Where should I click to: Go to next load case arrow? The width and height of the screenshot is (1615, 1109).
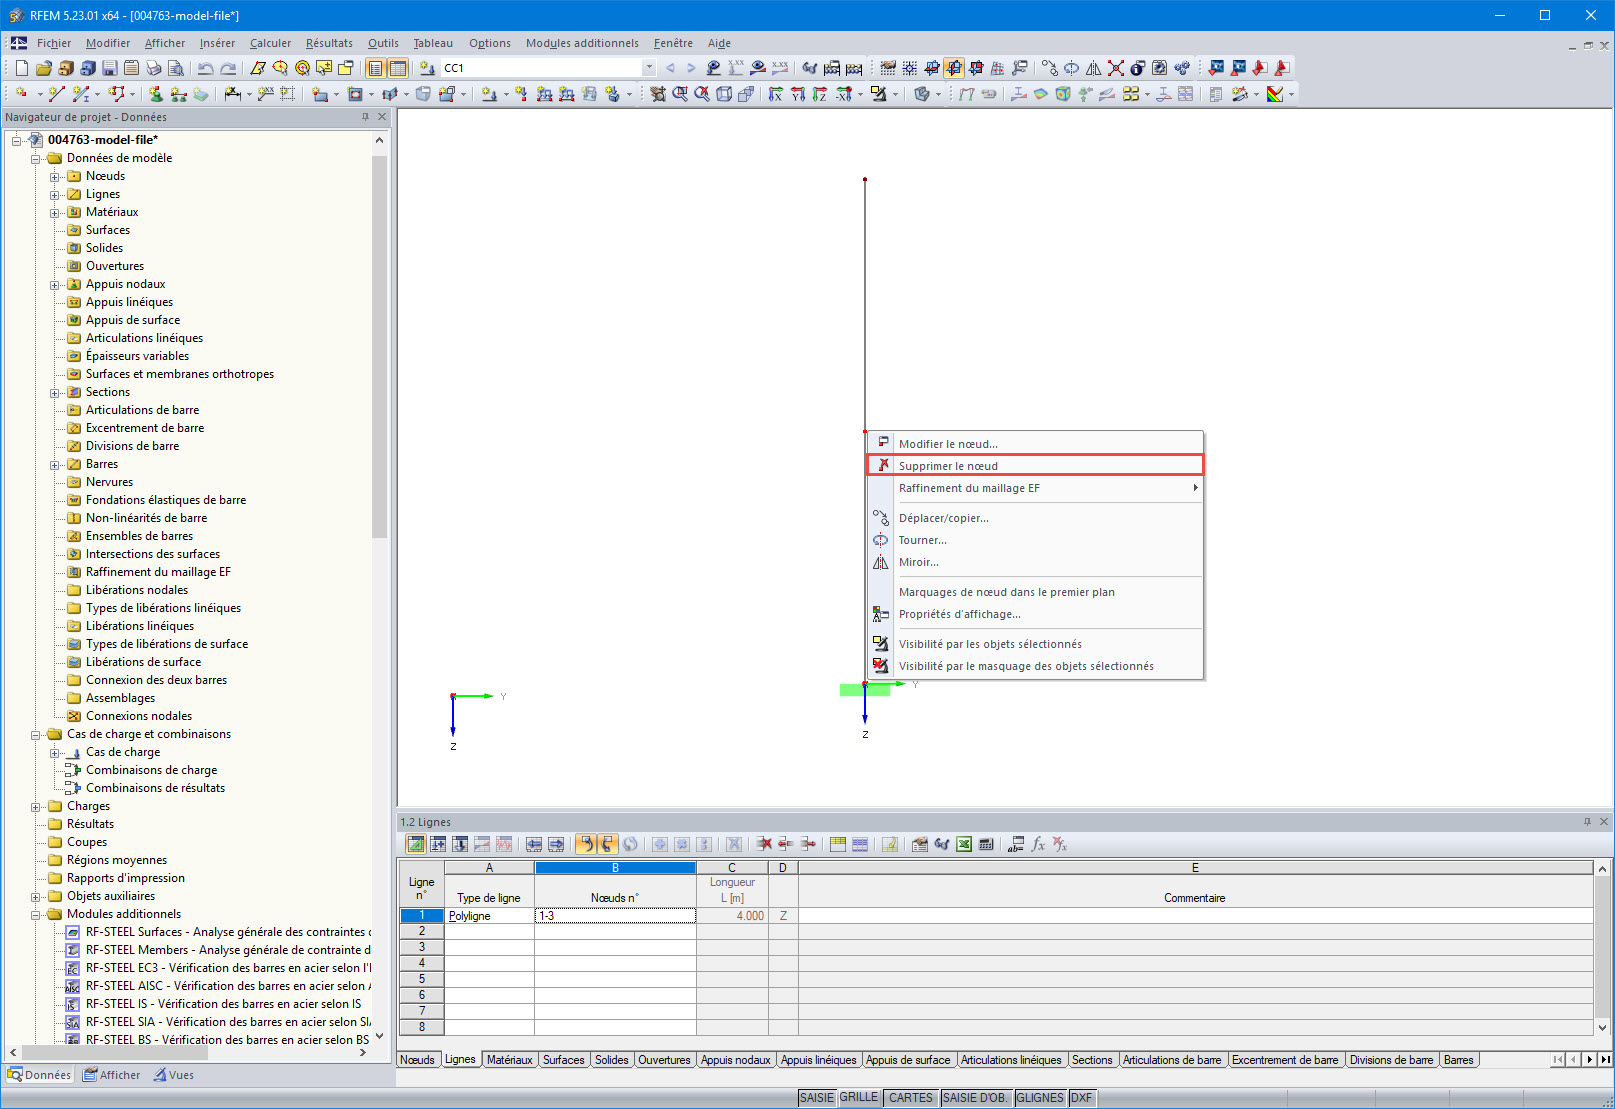tap(691, 68)
